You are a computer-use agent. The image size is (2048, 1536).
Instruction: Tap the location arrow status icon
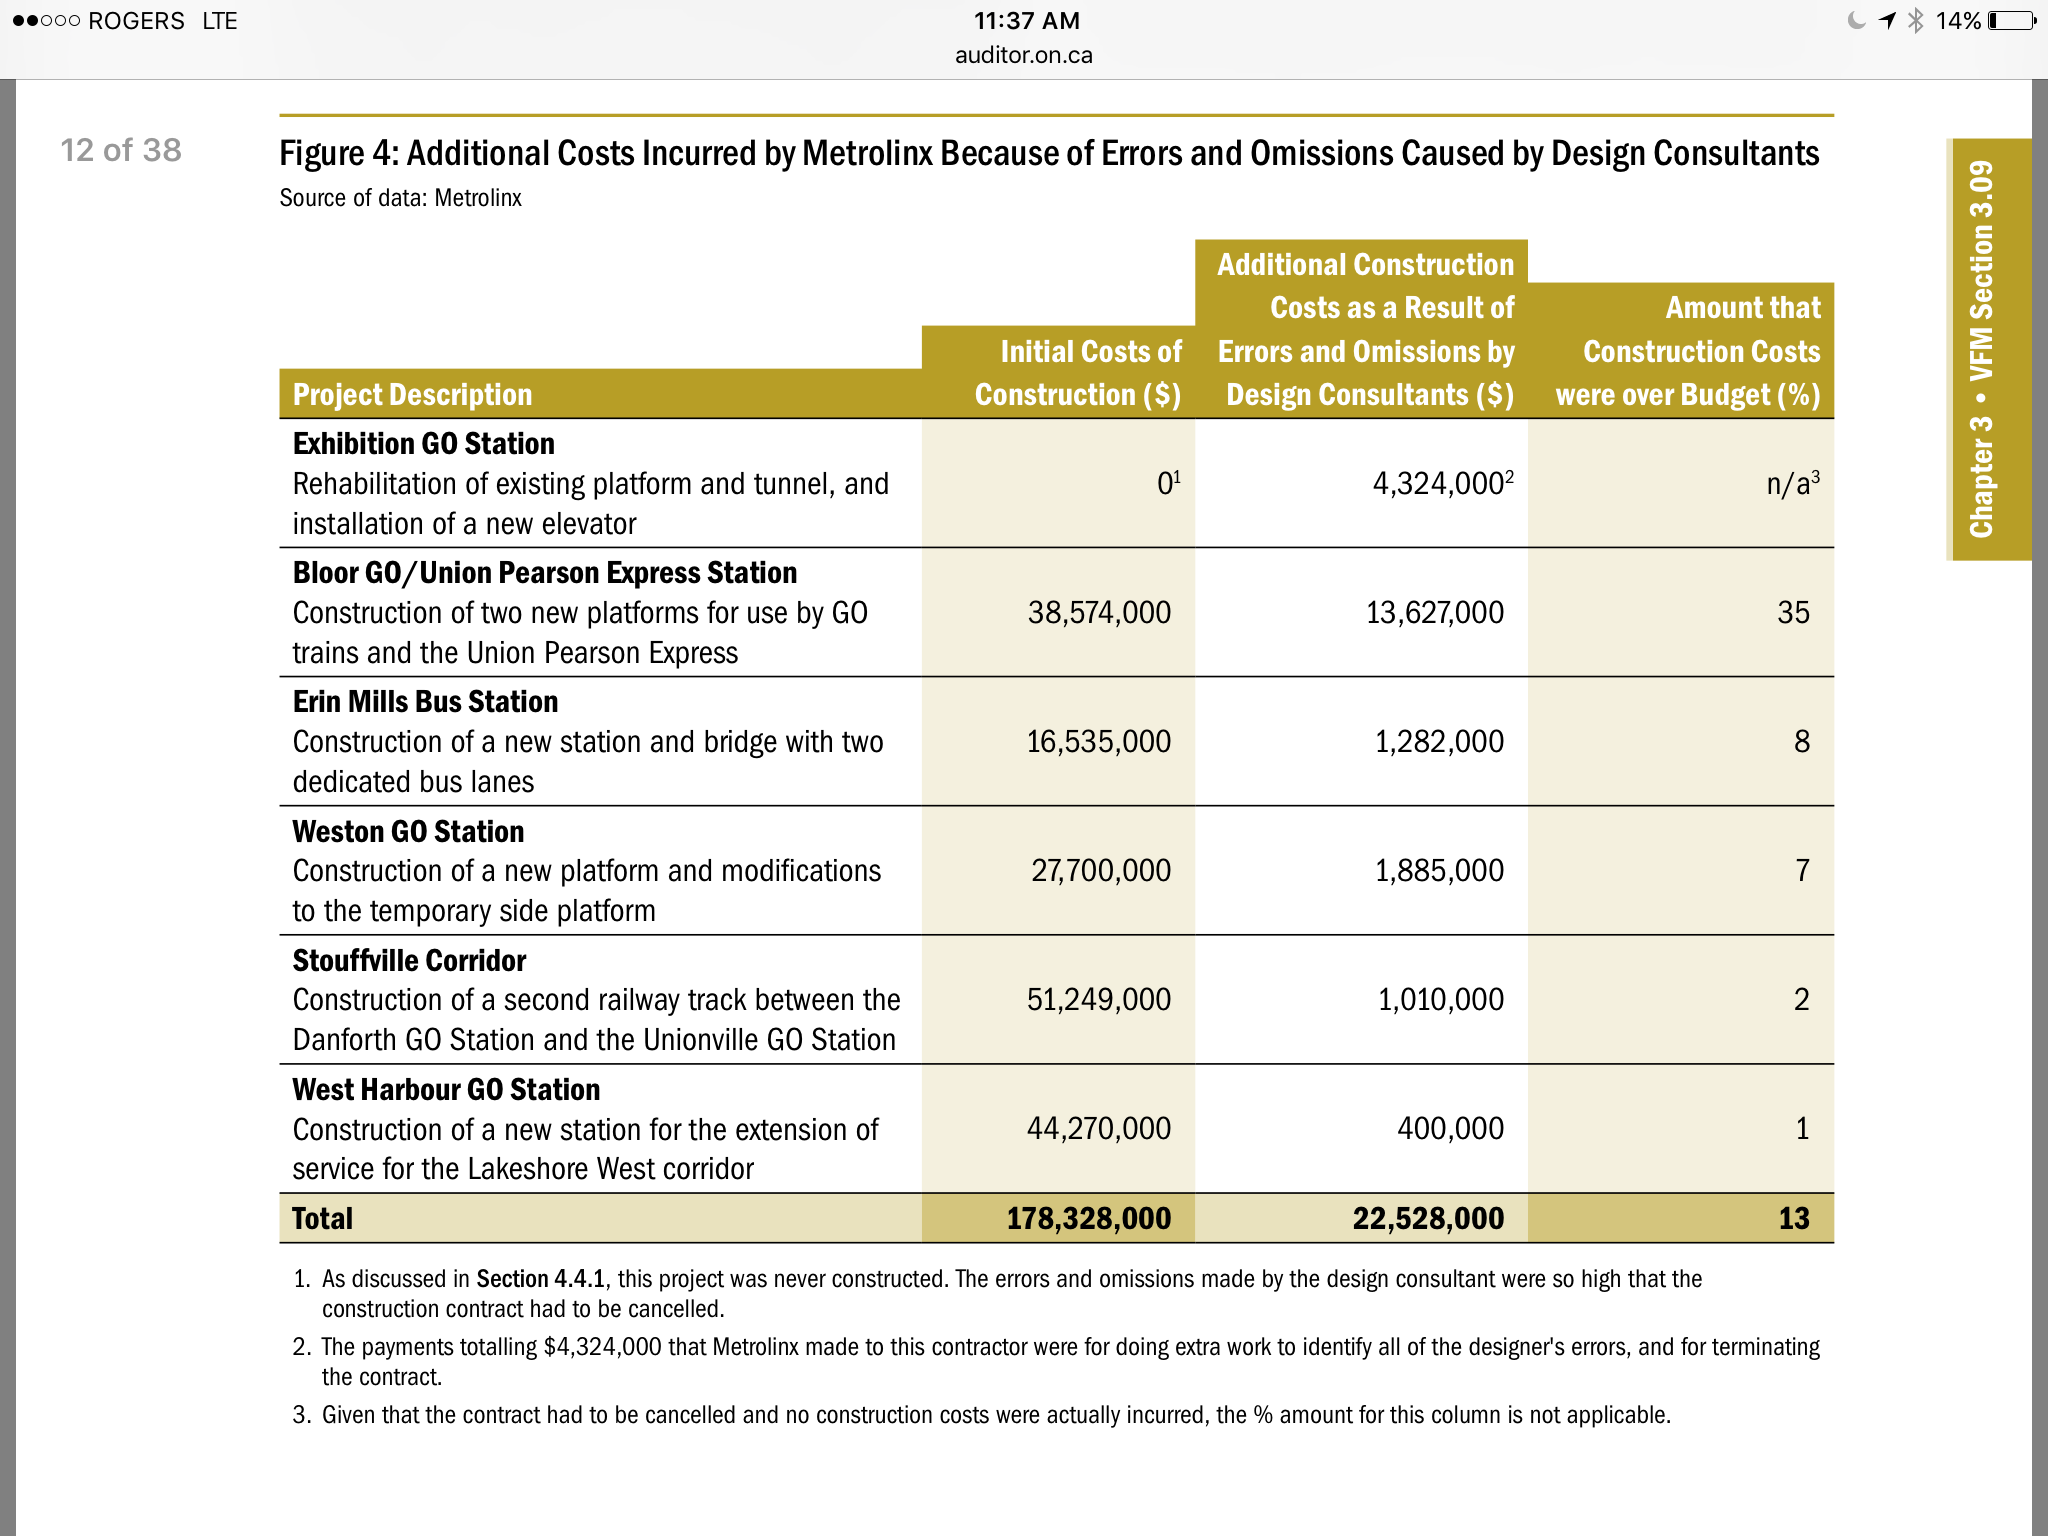click(x=1887, y=21)
